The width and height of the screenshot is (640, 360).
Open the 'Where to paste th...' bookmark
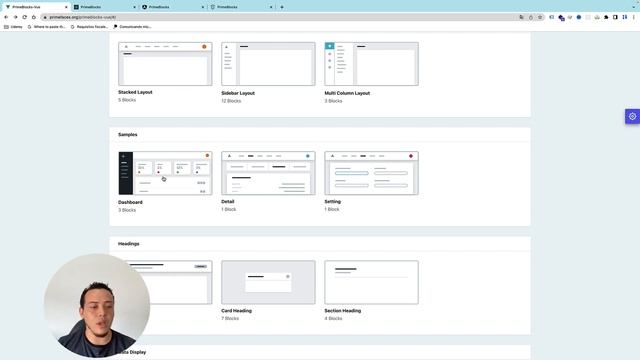(46, 27)
